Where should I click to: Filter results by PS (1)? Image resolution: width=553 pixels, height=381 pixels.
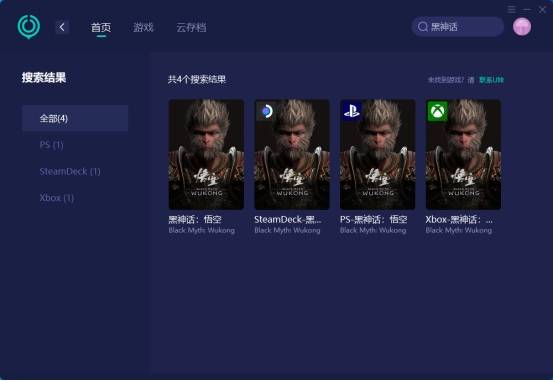coord(51,145)
